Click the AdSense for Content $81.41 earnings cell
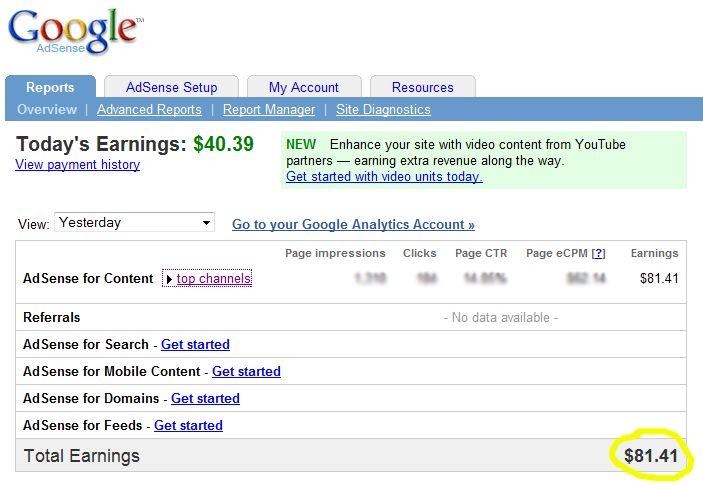This screenshot has width=703, height=486. [659, 278]
